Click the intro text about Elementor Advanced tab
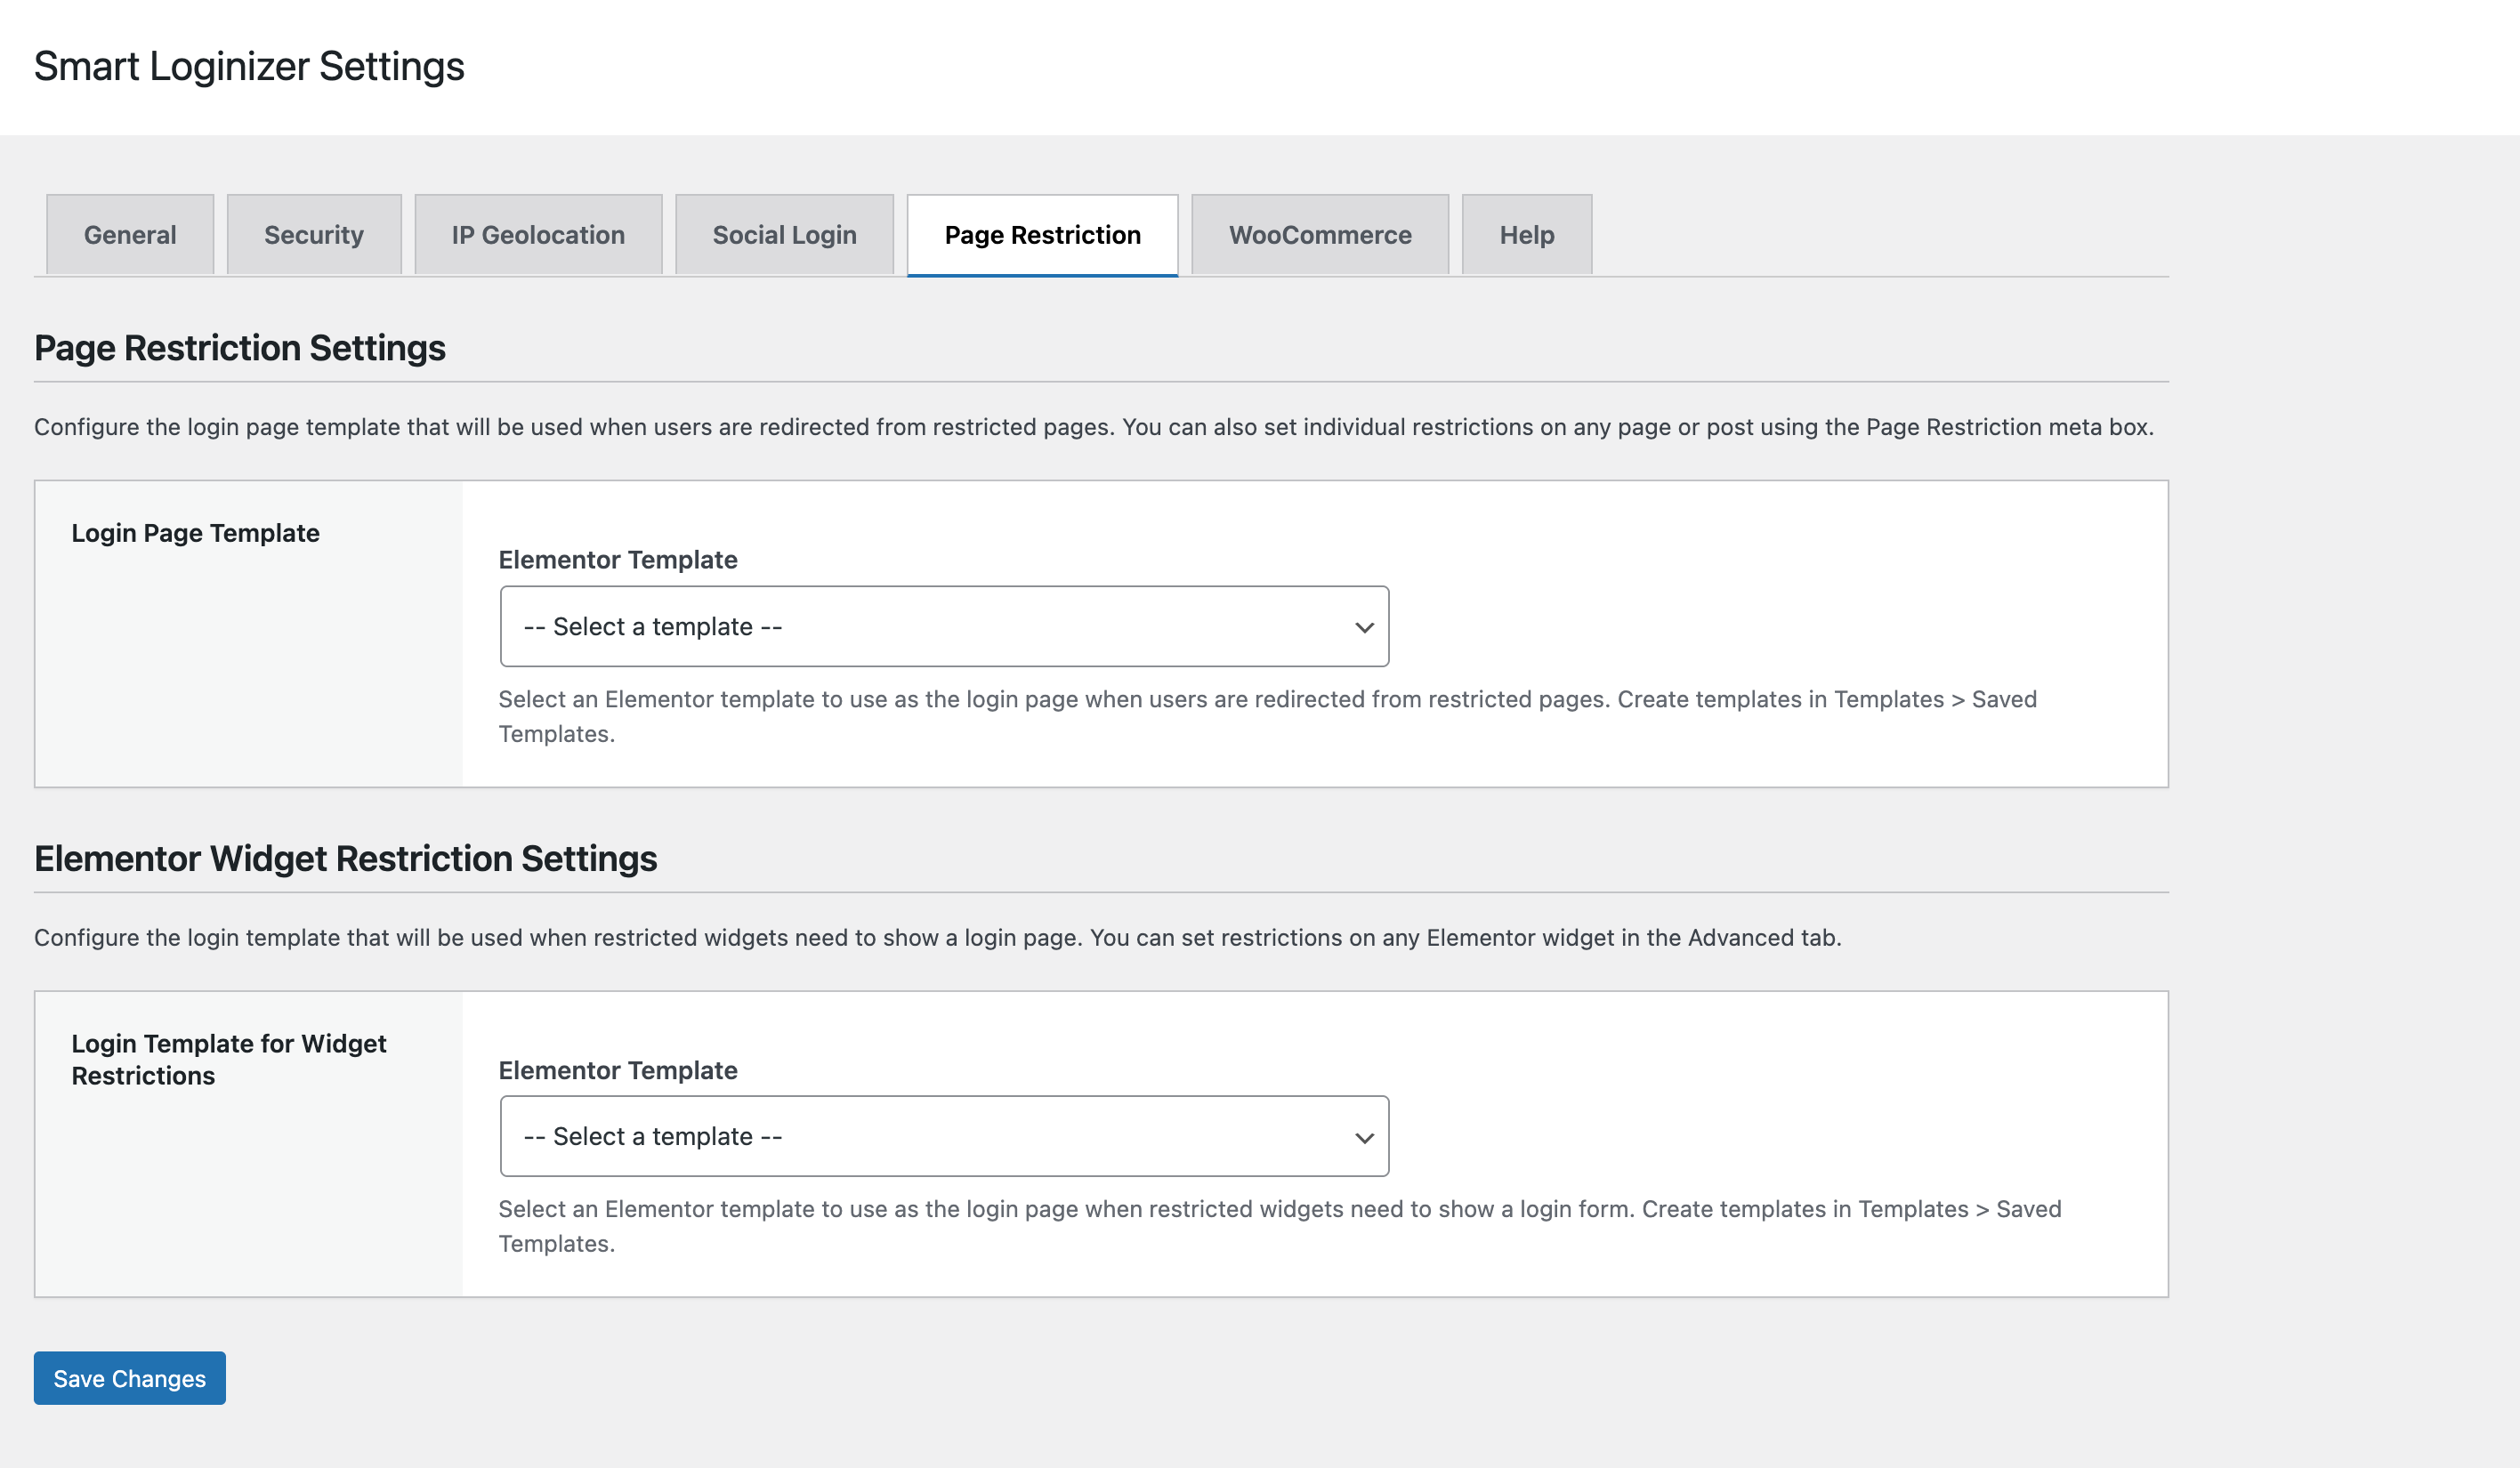2520x1468 pixels. point(938,938)
